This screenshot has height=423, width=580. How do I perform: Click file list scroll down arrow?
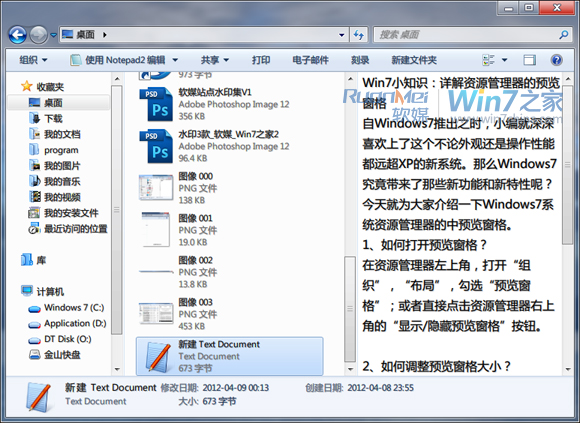pos(350,369)
